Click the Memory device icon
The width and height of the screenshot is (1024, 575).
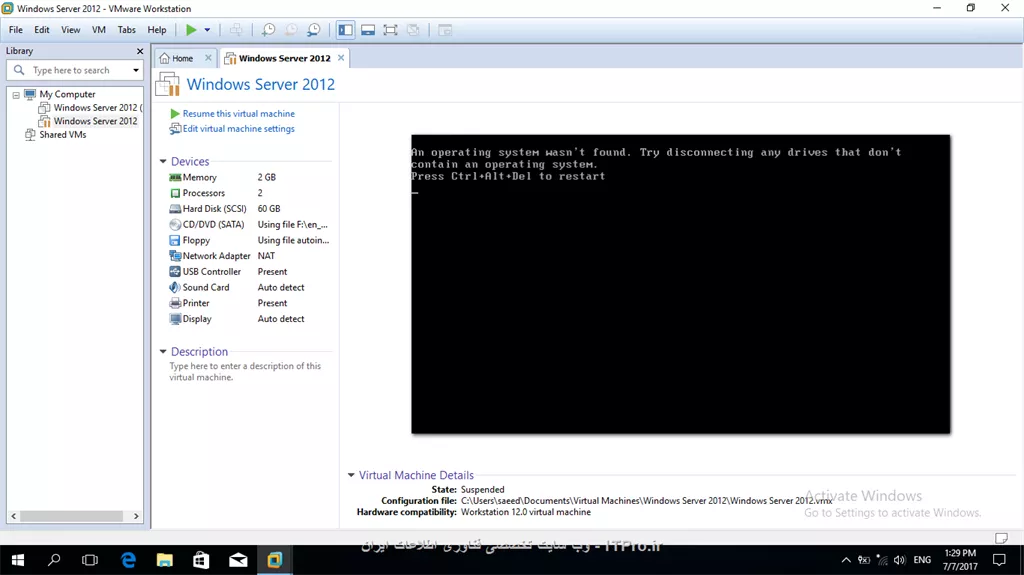click(x=175, y=177)
